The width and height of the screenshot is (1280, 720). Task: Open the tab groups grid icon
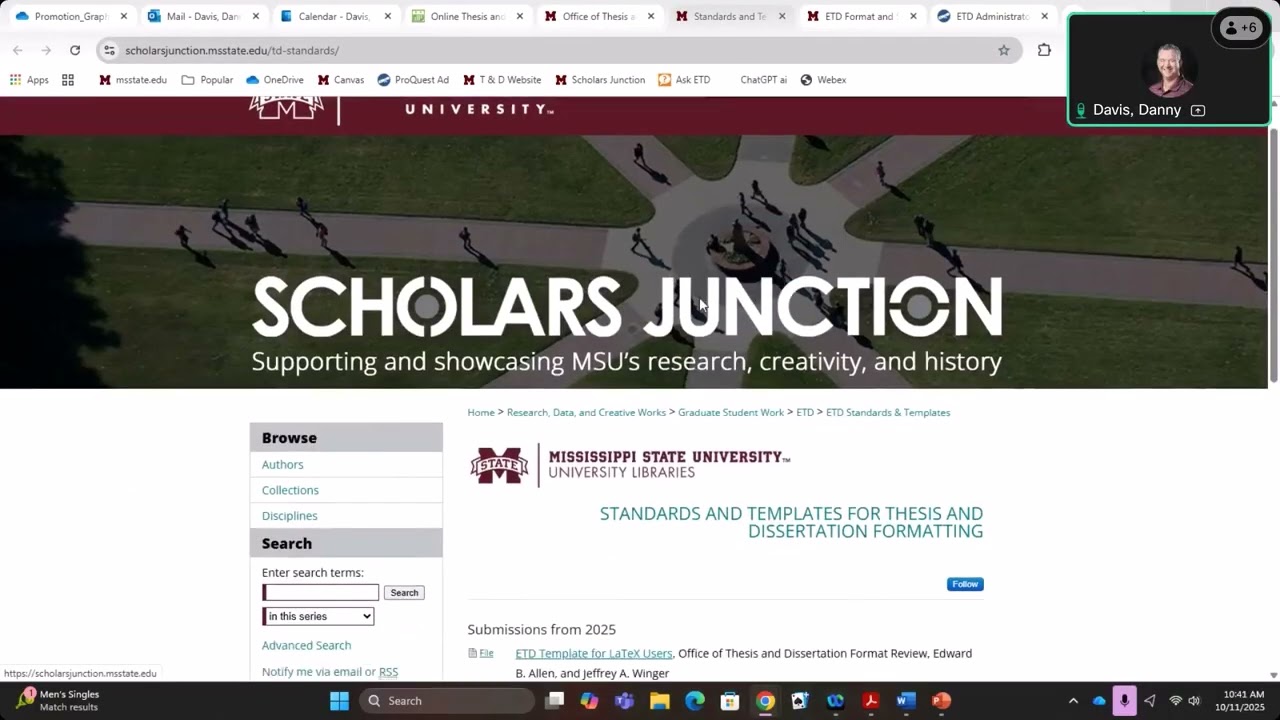pos(68,80)
